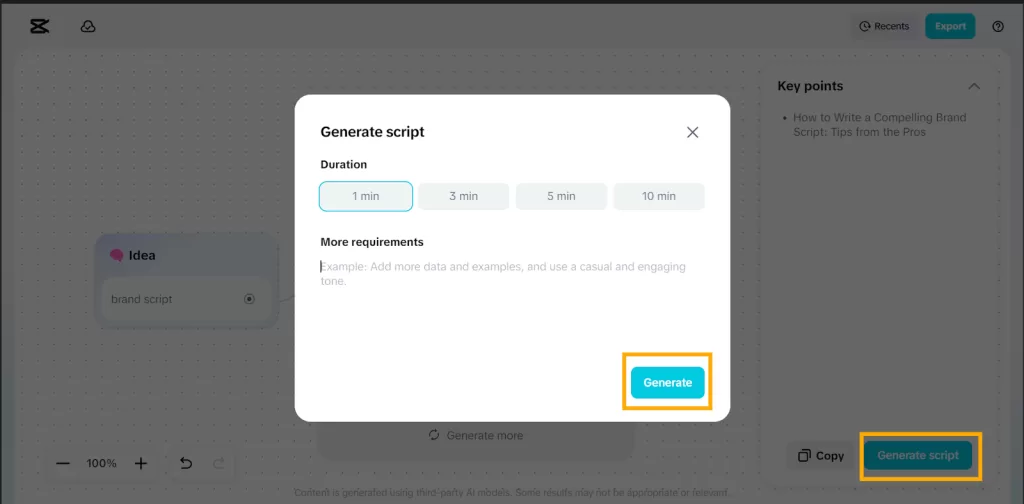Open the Recents list
This screenshot has height=504, width=1024.
click(x=884, y=26)
